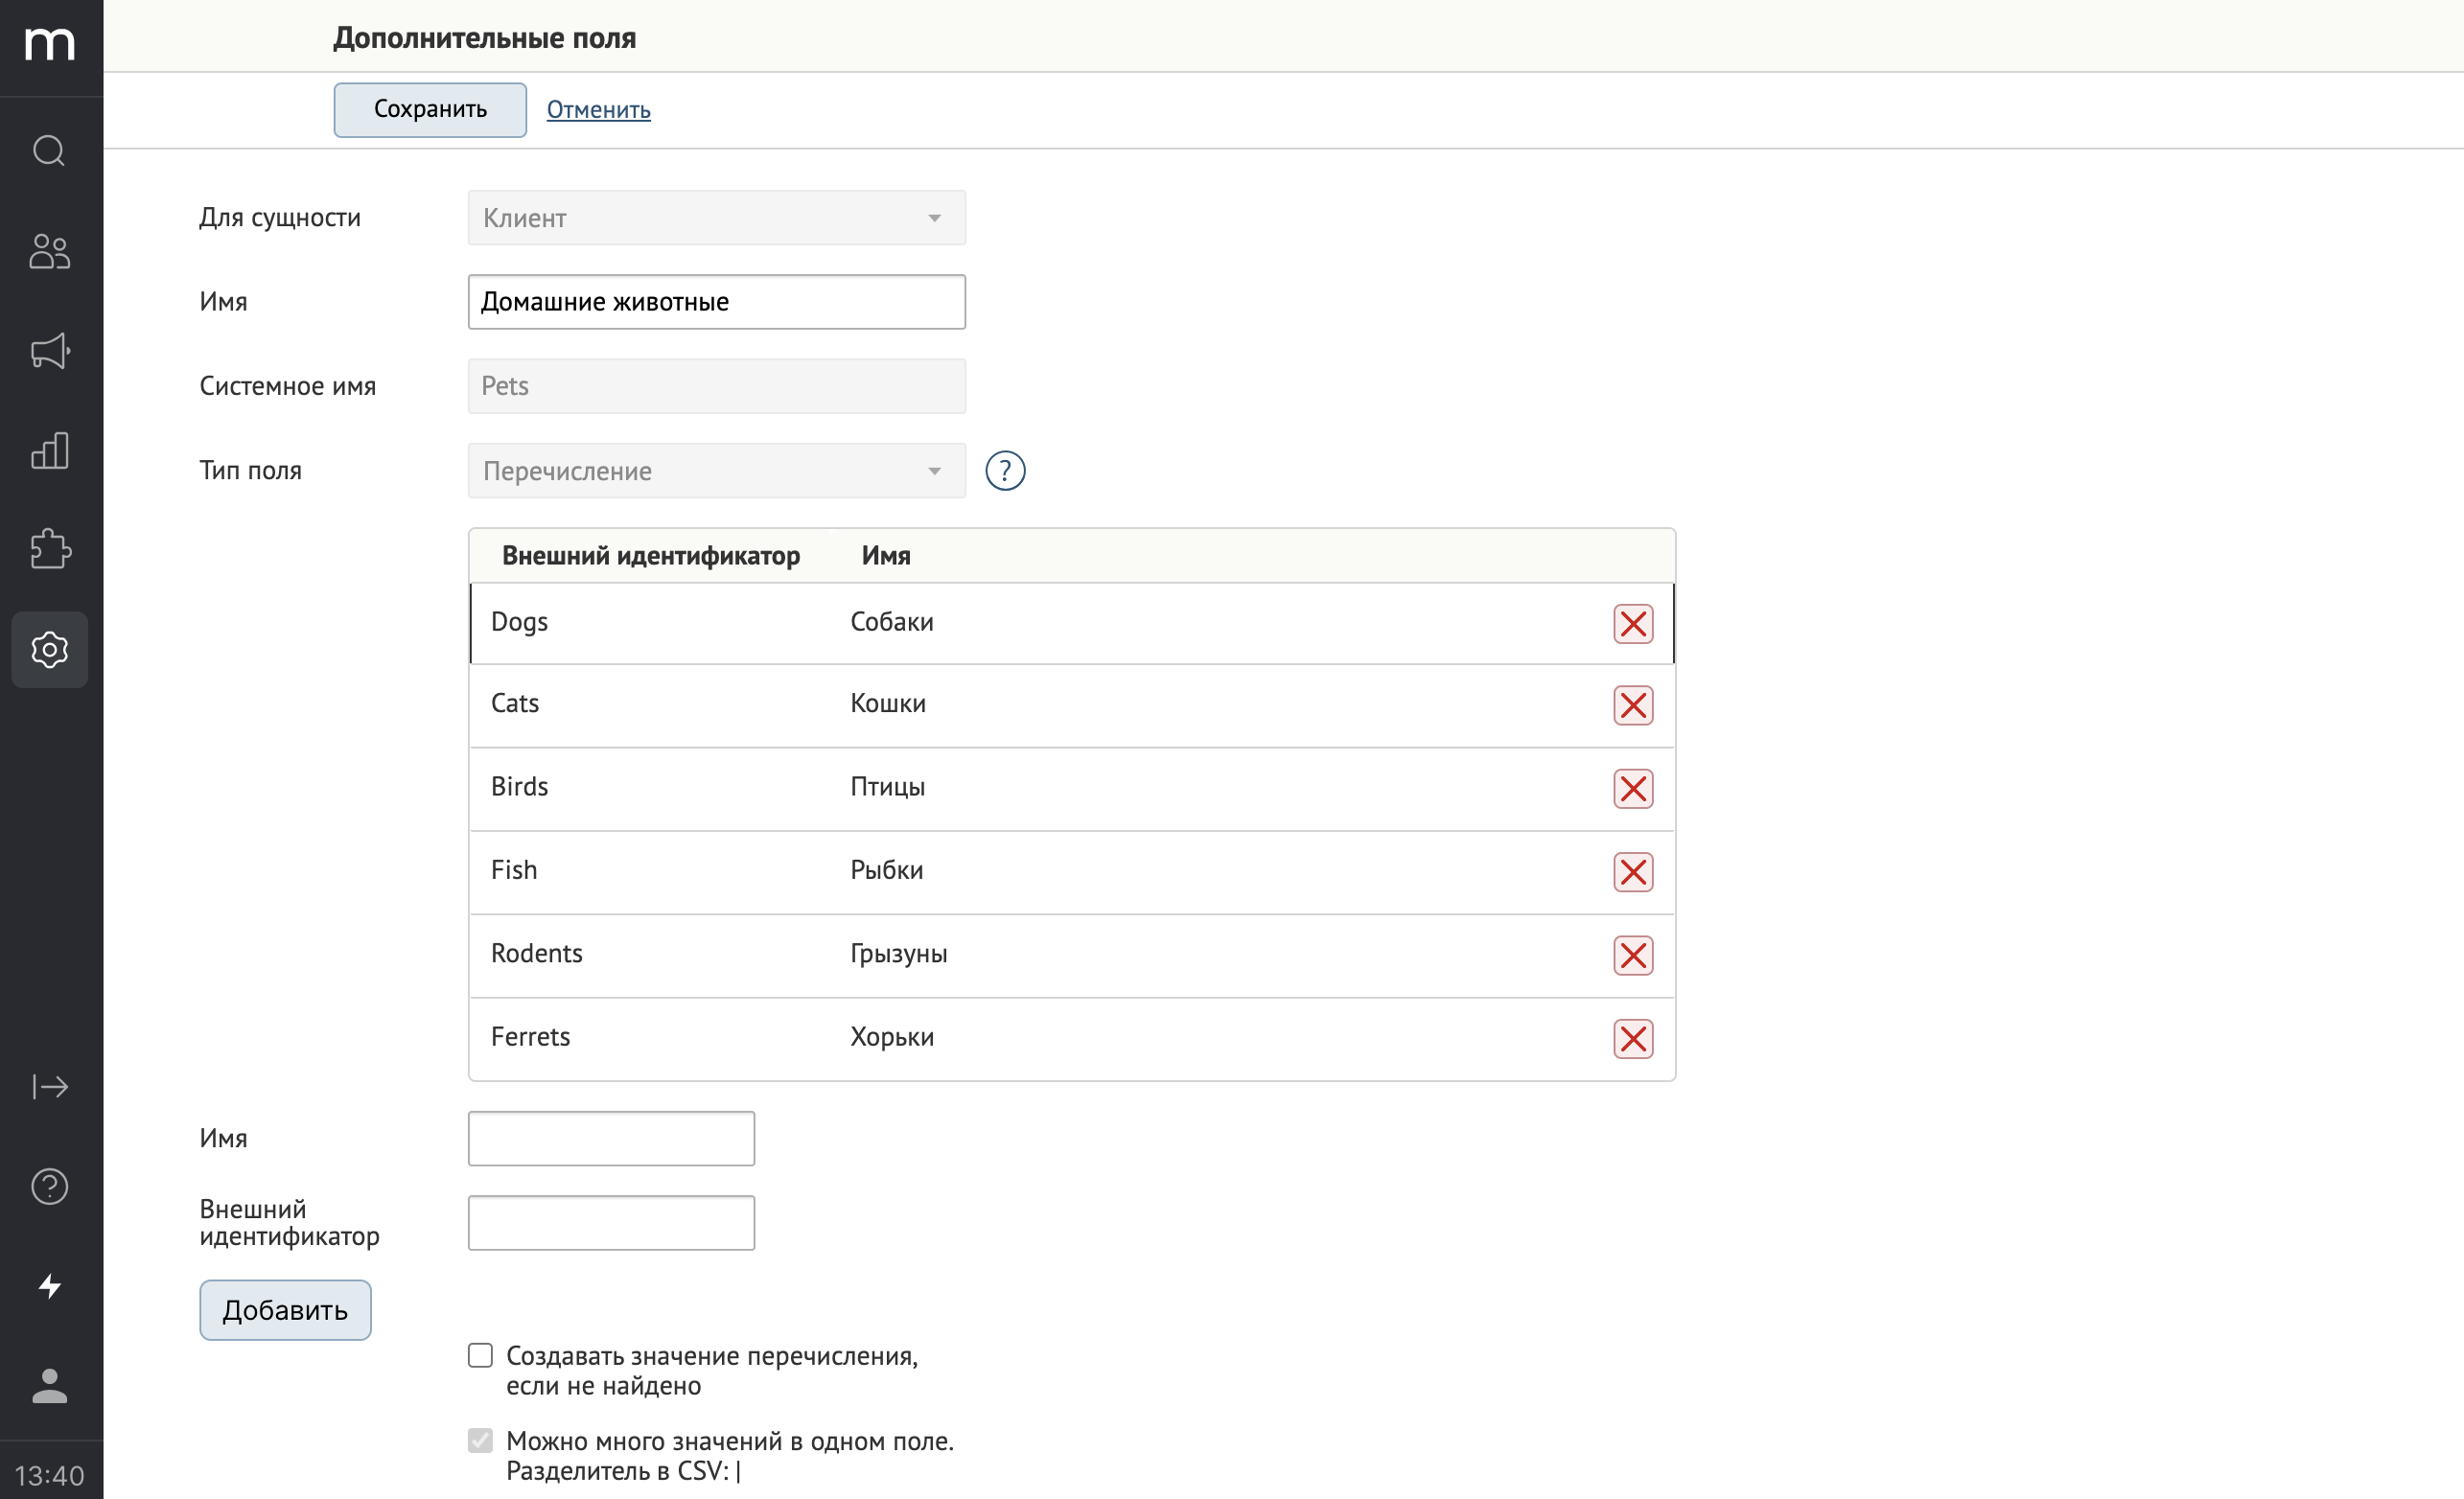Select the 'Cats' identifier cell

click(514, 704)
